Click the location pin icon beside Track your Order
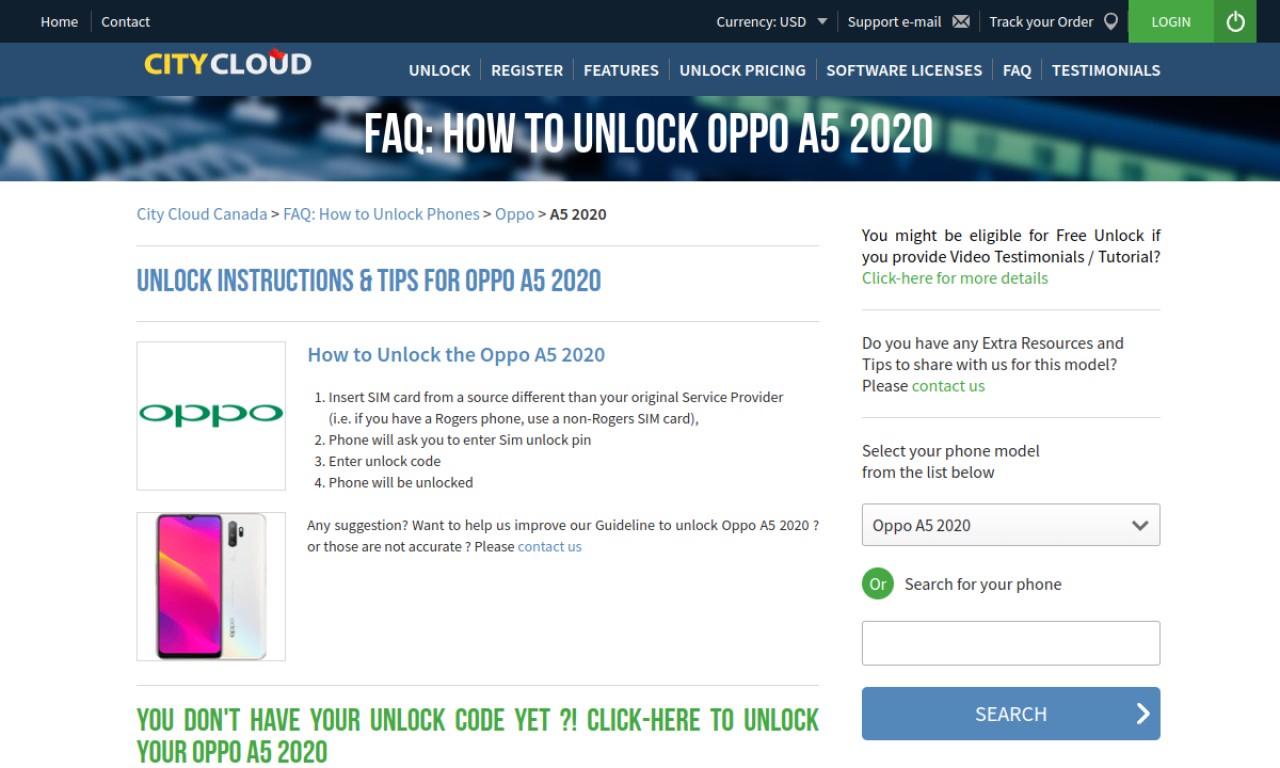Screen dimensions: 1280x768 pos(1111,21)
